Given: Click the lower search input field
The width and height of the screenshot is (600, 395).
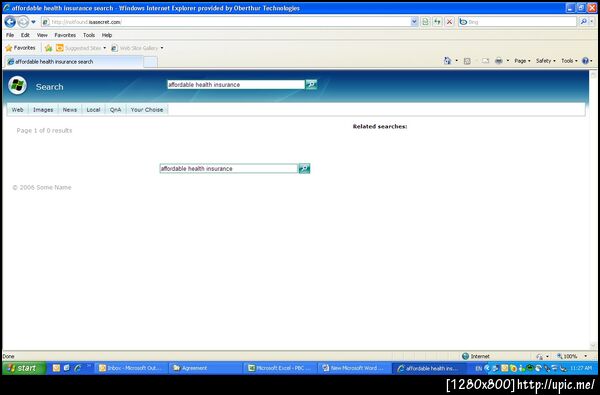Looking at the screenshot, I should pyautogui.click(x=229, y=168).
